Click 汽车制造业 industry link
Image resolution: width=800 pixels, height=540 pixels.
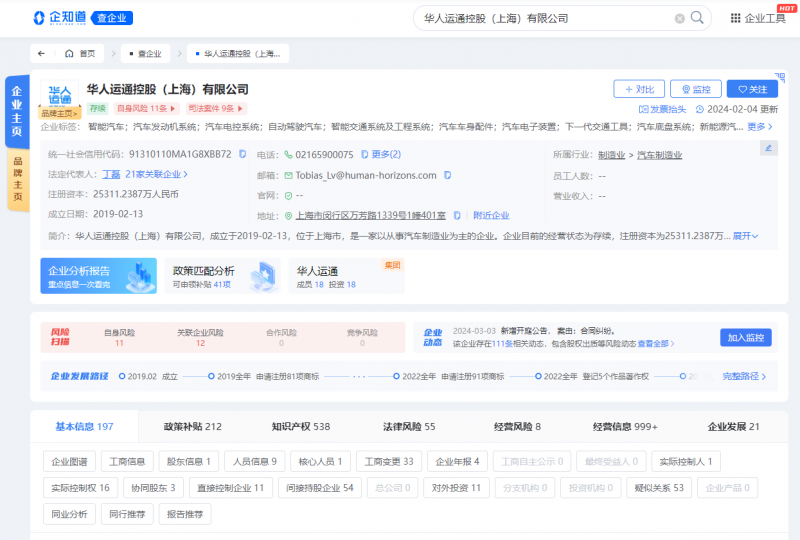(659, 155)
